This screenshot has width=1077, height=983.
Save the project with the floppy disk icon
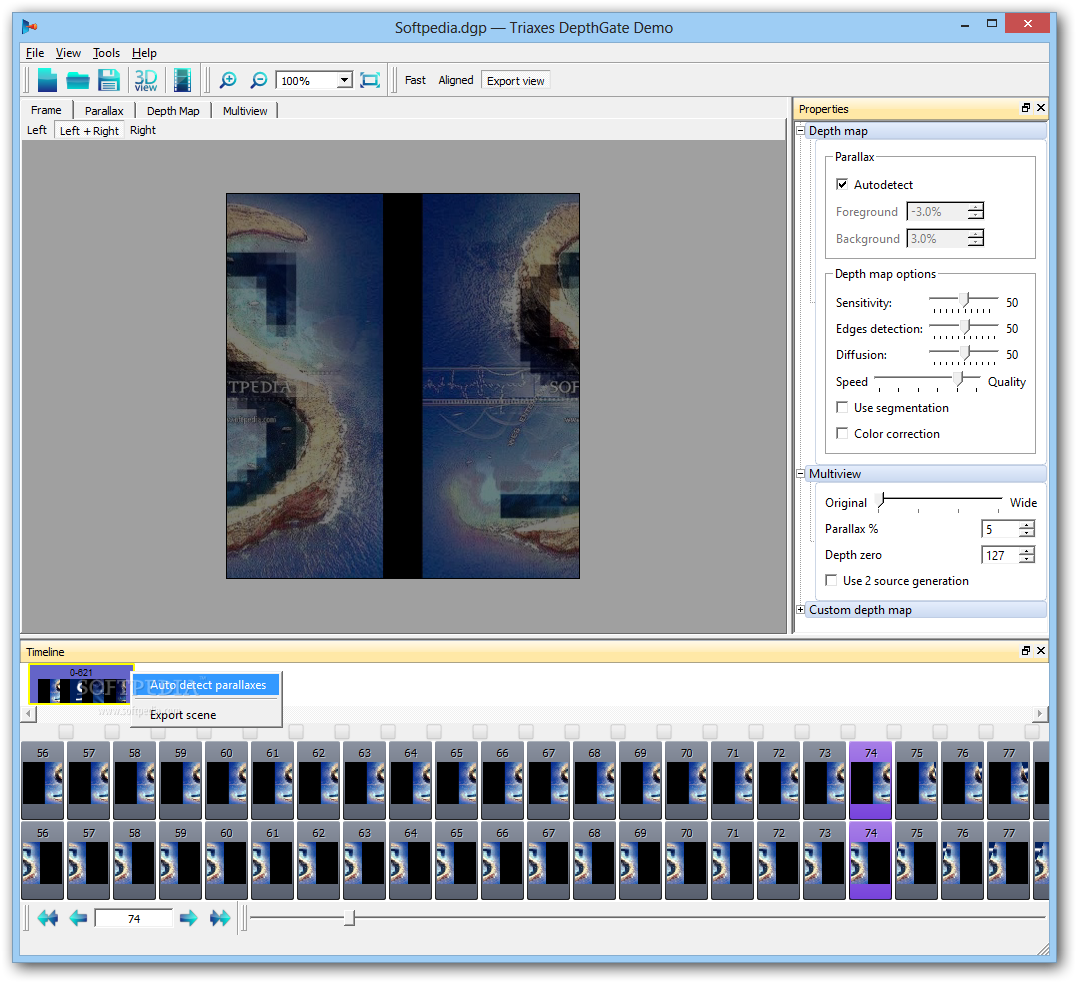pos(109,80)
